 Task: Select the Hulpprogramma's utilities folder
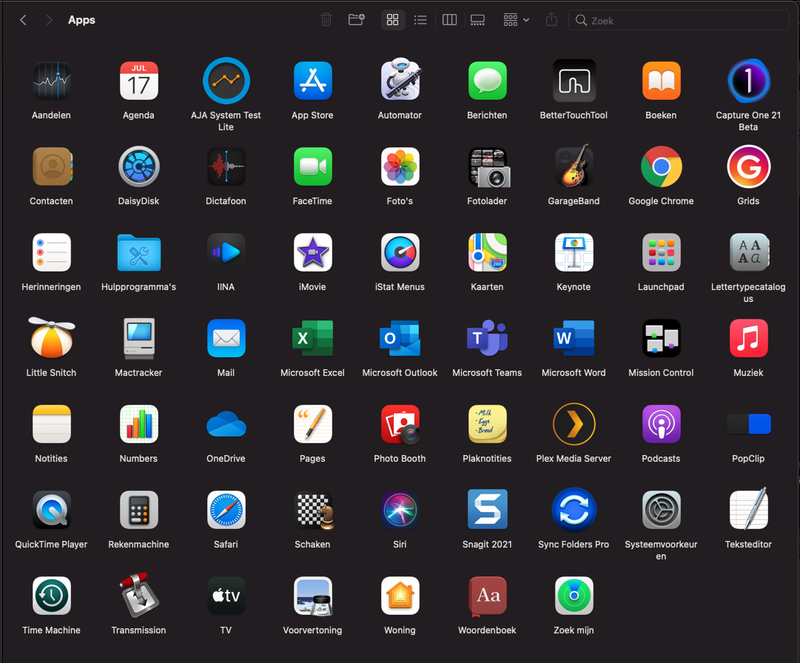pyautogui.click(x=139, y=253)
